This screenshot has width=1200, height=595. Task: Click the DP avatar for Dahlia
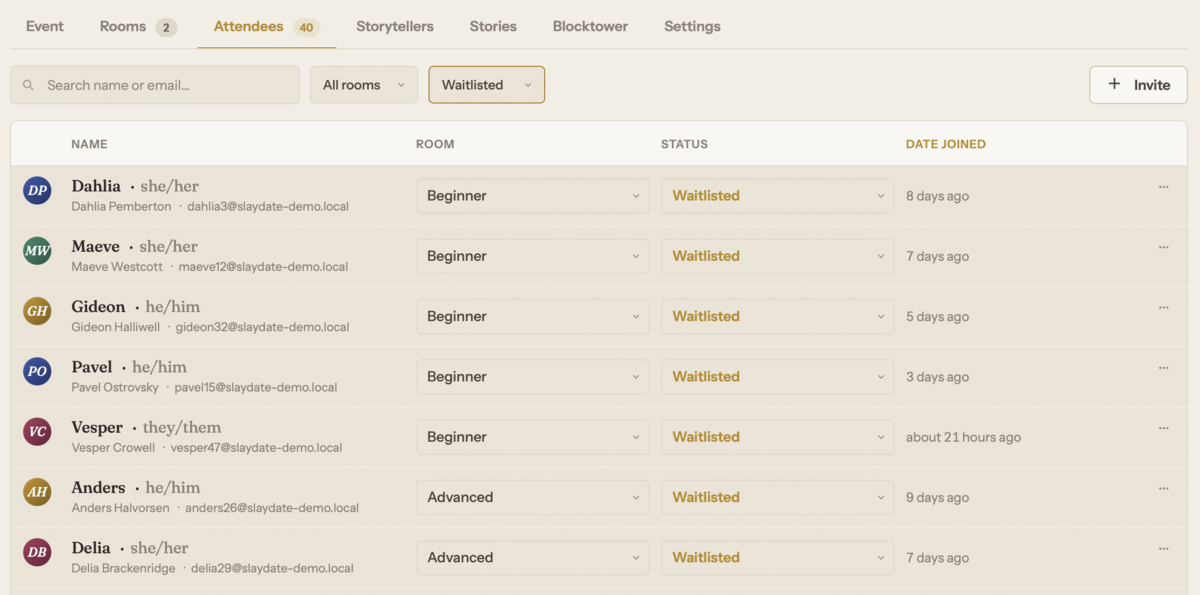pos(37,190)
